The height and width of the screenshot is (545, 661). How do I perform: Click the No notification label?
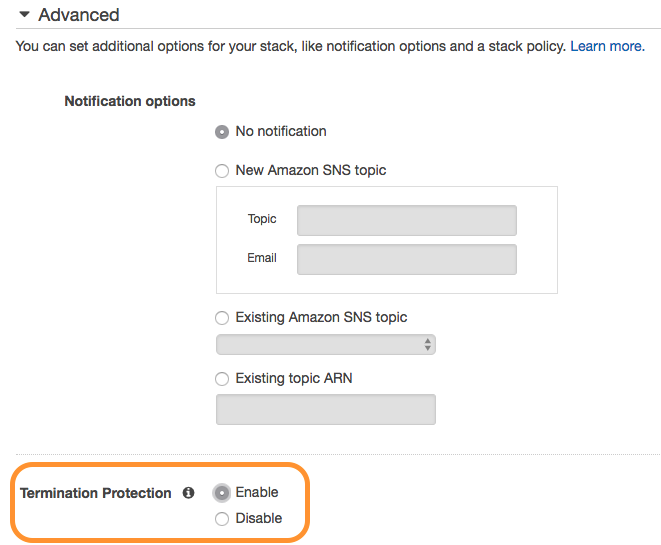click(281, 132)
